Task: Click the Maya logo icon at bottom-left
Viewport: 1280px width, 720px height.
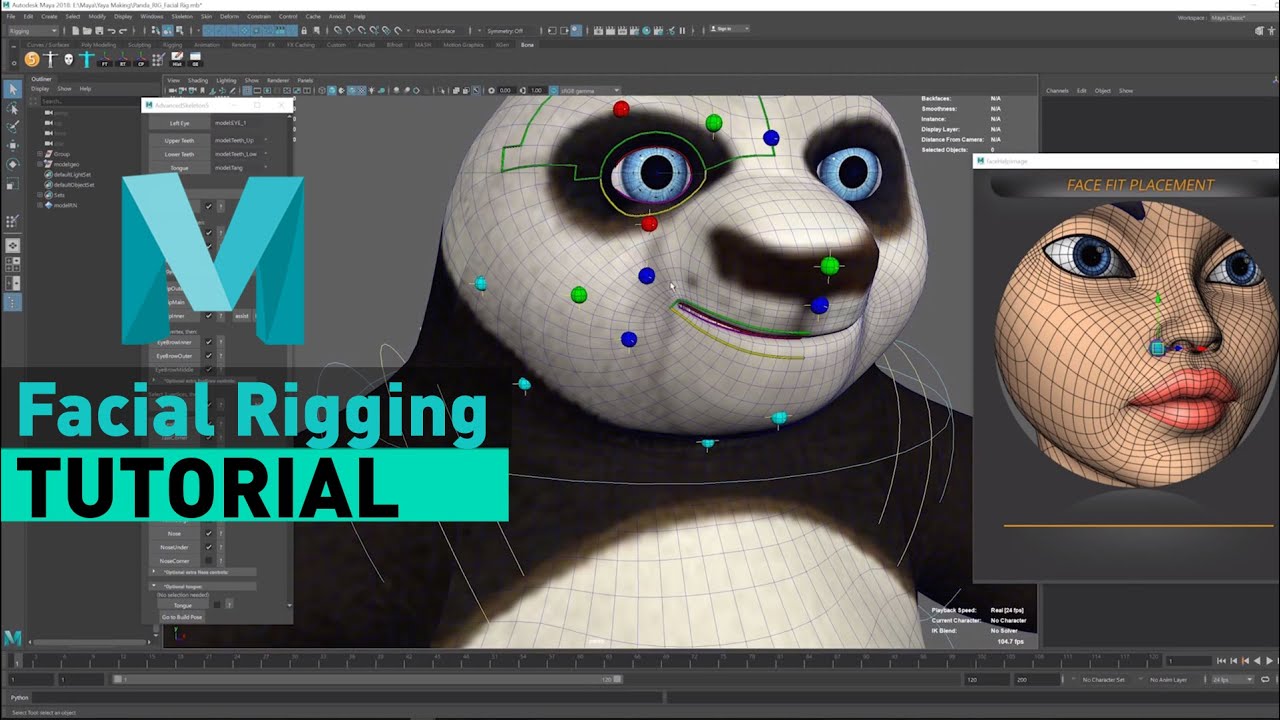Action: point(13,638)
